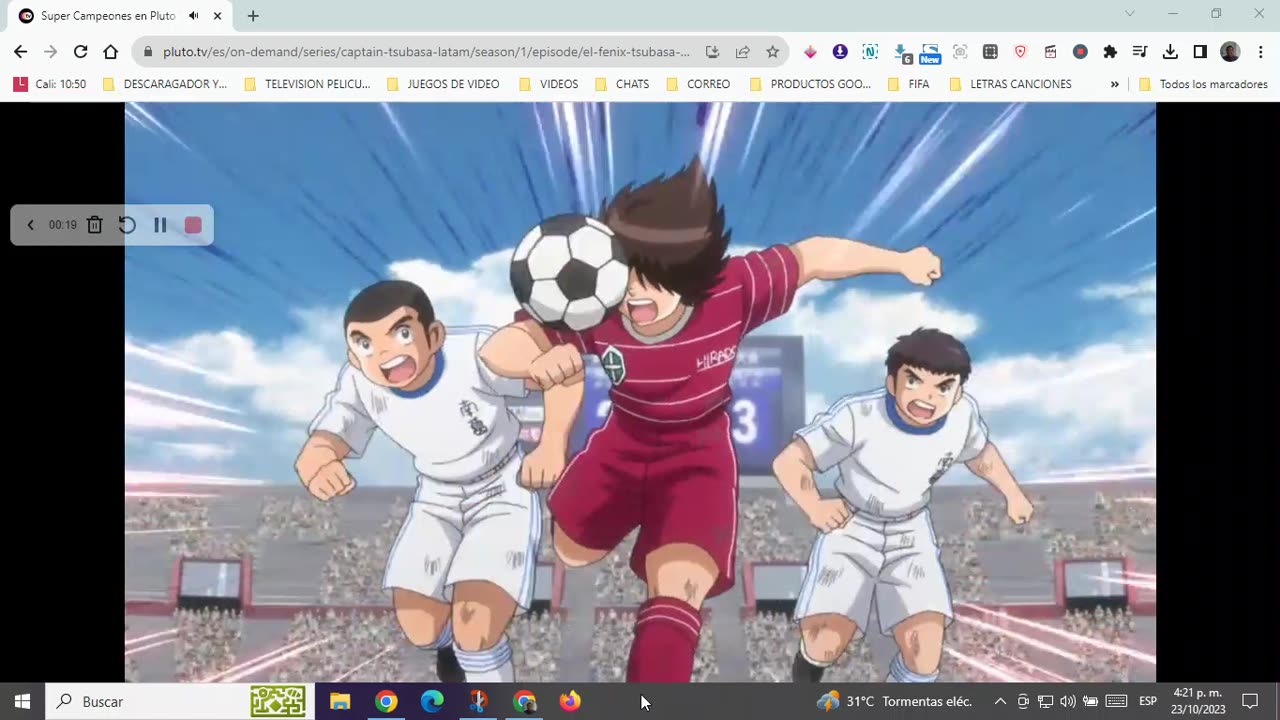Mute the Super Campeones tab audio
1280x720 pixels.
pos(193,16)
